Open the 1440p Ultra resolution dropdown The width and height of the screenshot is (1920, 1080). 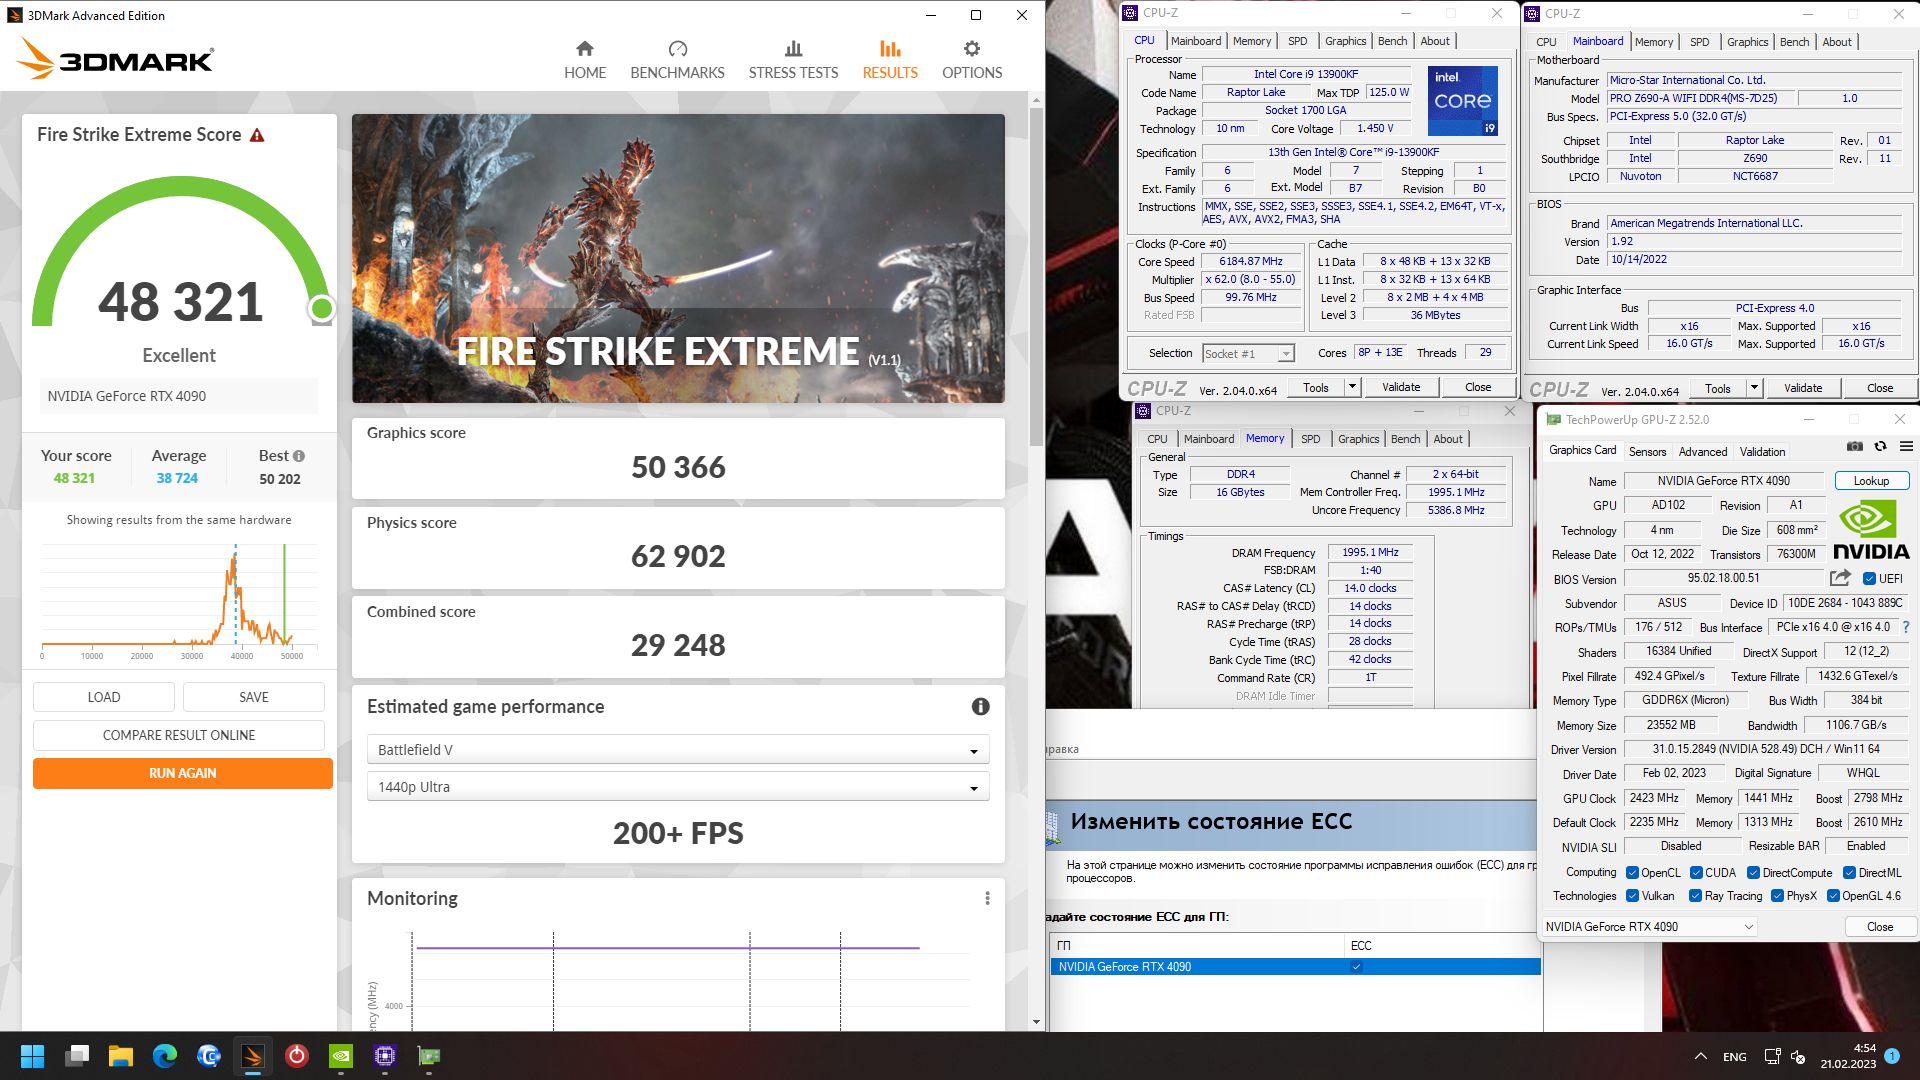click(678, 787)
